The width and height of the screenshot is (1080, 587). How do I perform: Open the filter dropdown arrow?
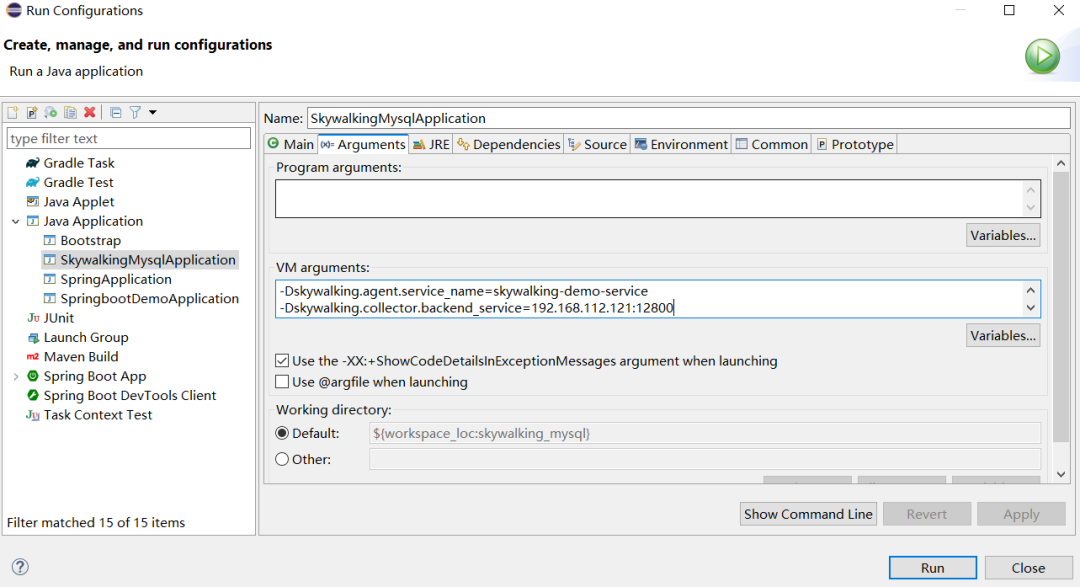(x=153, y=112)
